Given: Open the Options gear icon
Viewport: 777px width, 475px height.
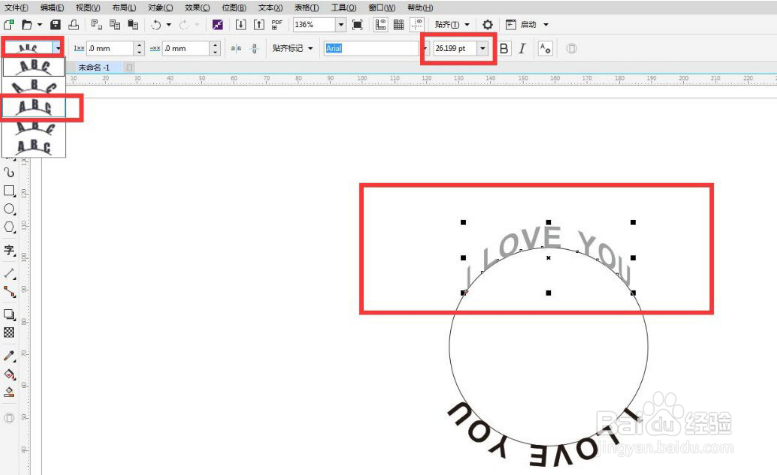Looking at the screenshot, I should pyautogui.click(x=488, y=24).
